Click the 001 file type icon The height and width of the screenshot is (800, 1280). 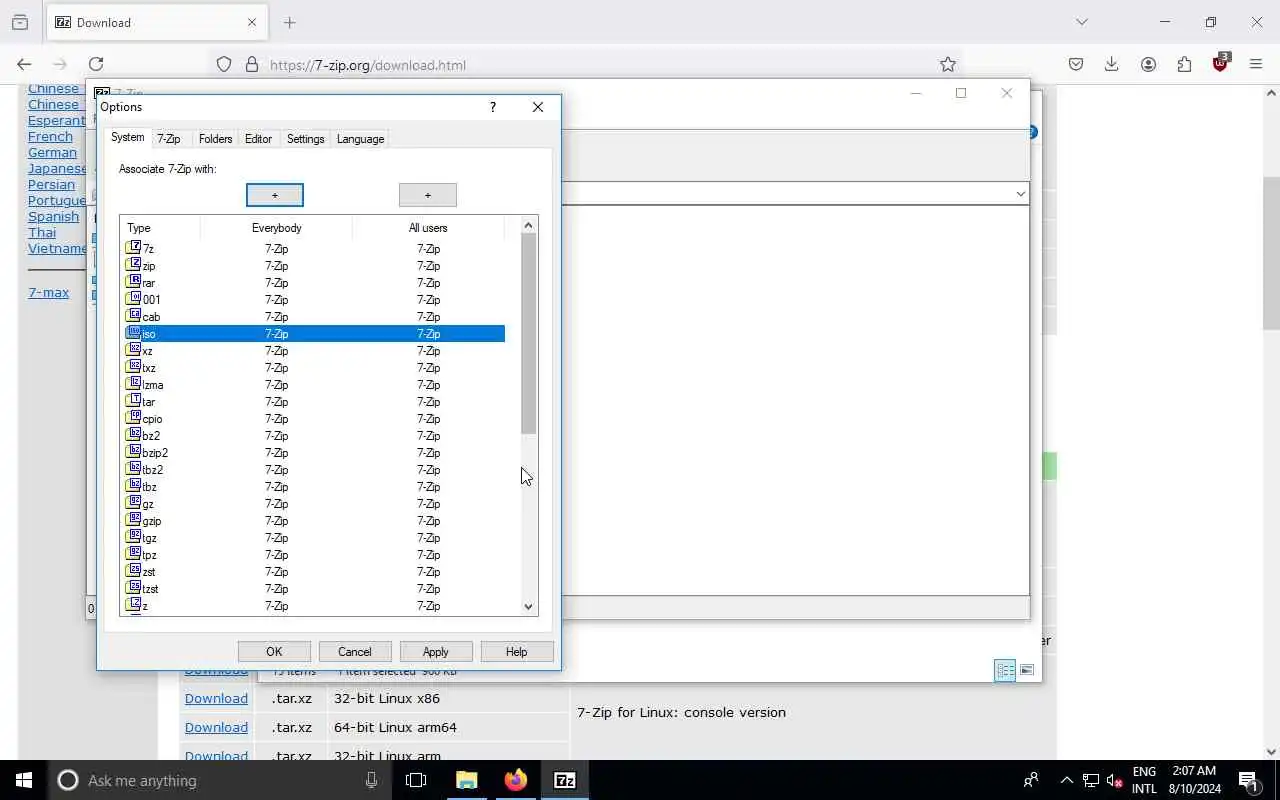point(134,299)
